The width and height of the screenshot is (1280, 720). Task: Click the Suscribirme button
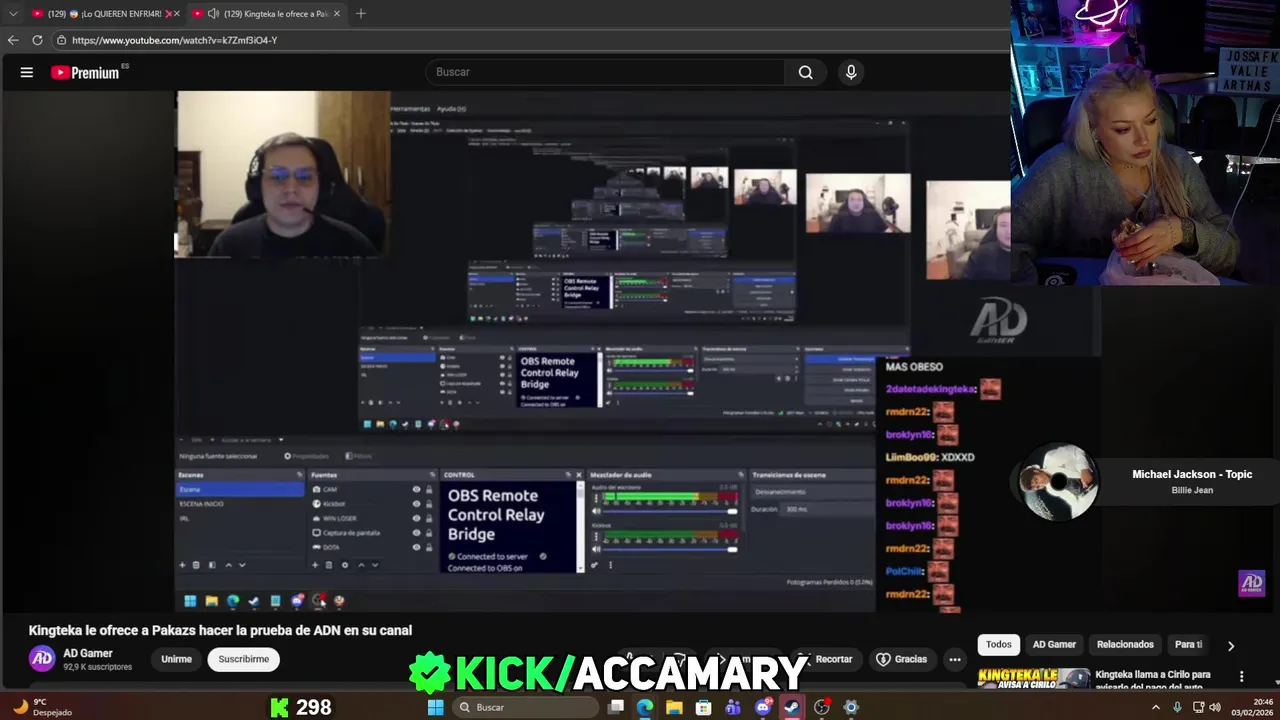pos(244,659)
